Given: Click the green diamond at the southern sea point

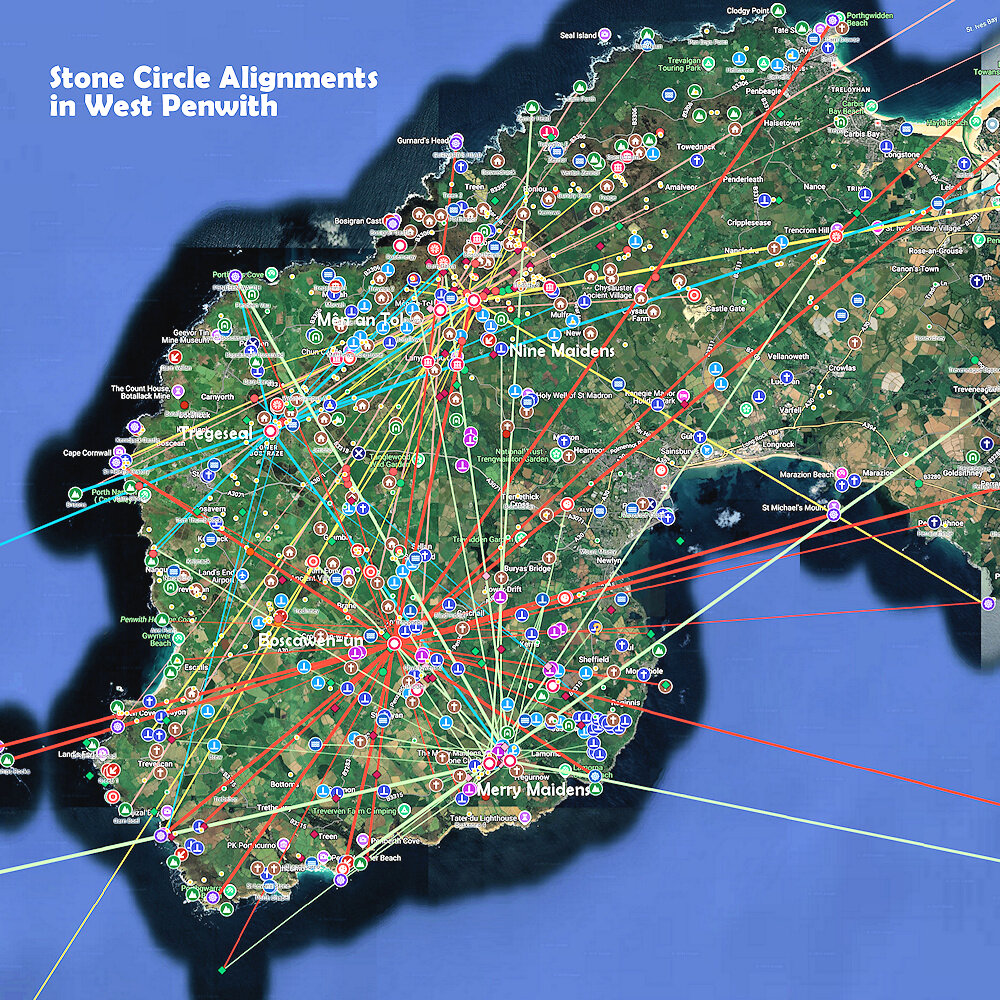Looking at the screenshot, I should [x=222, y=970].
